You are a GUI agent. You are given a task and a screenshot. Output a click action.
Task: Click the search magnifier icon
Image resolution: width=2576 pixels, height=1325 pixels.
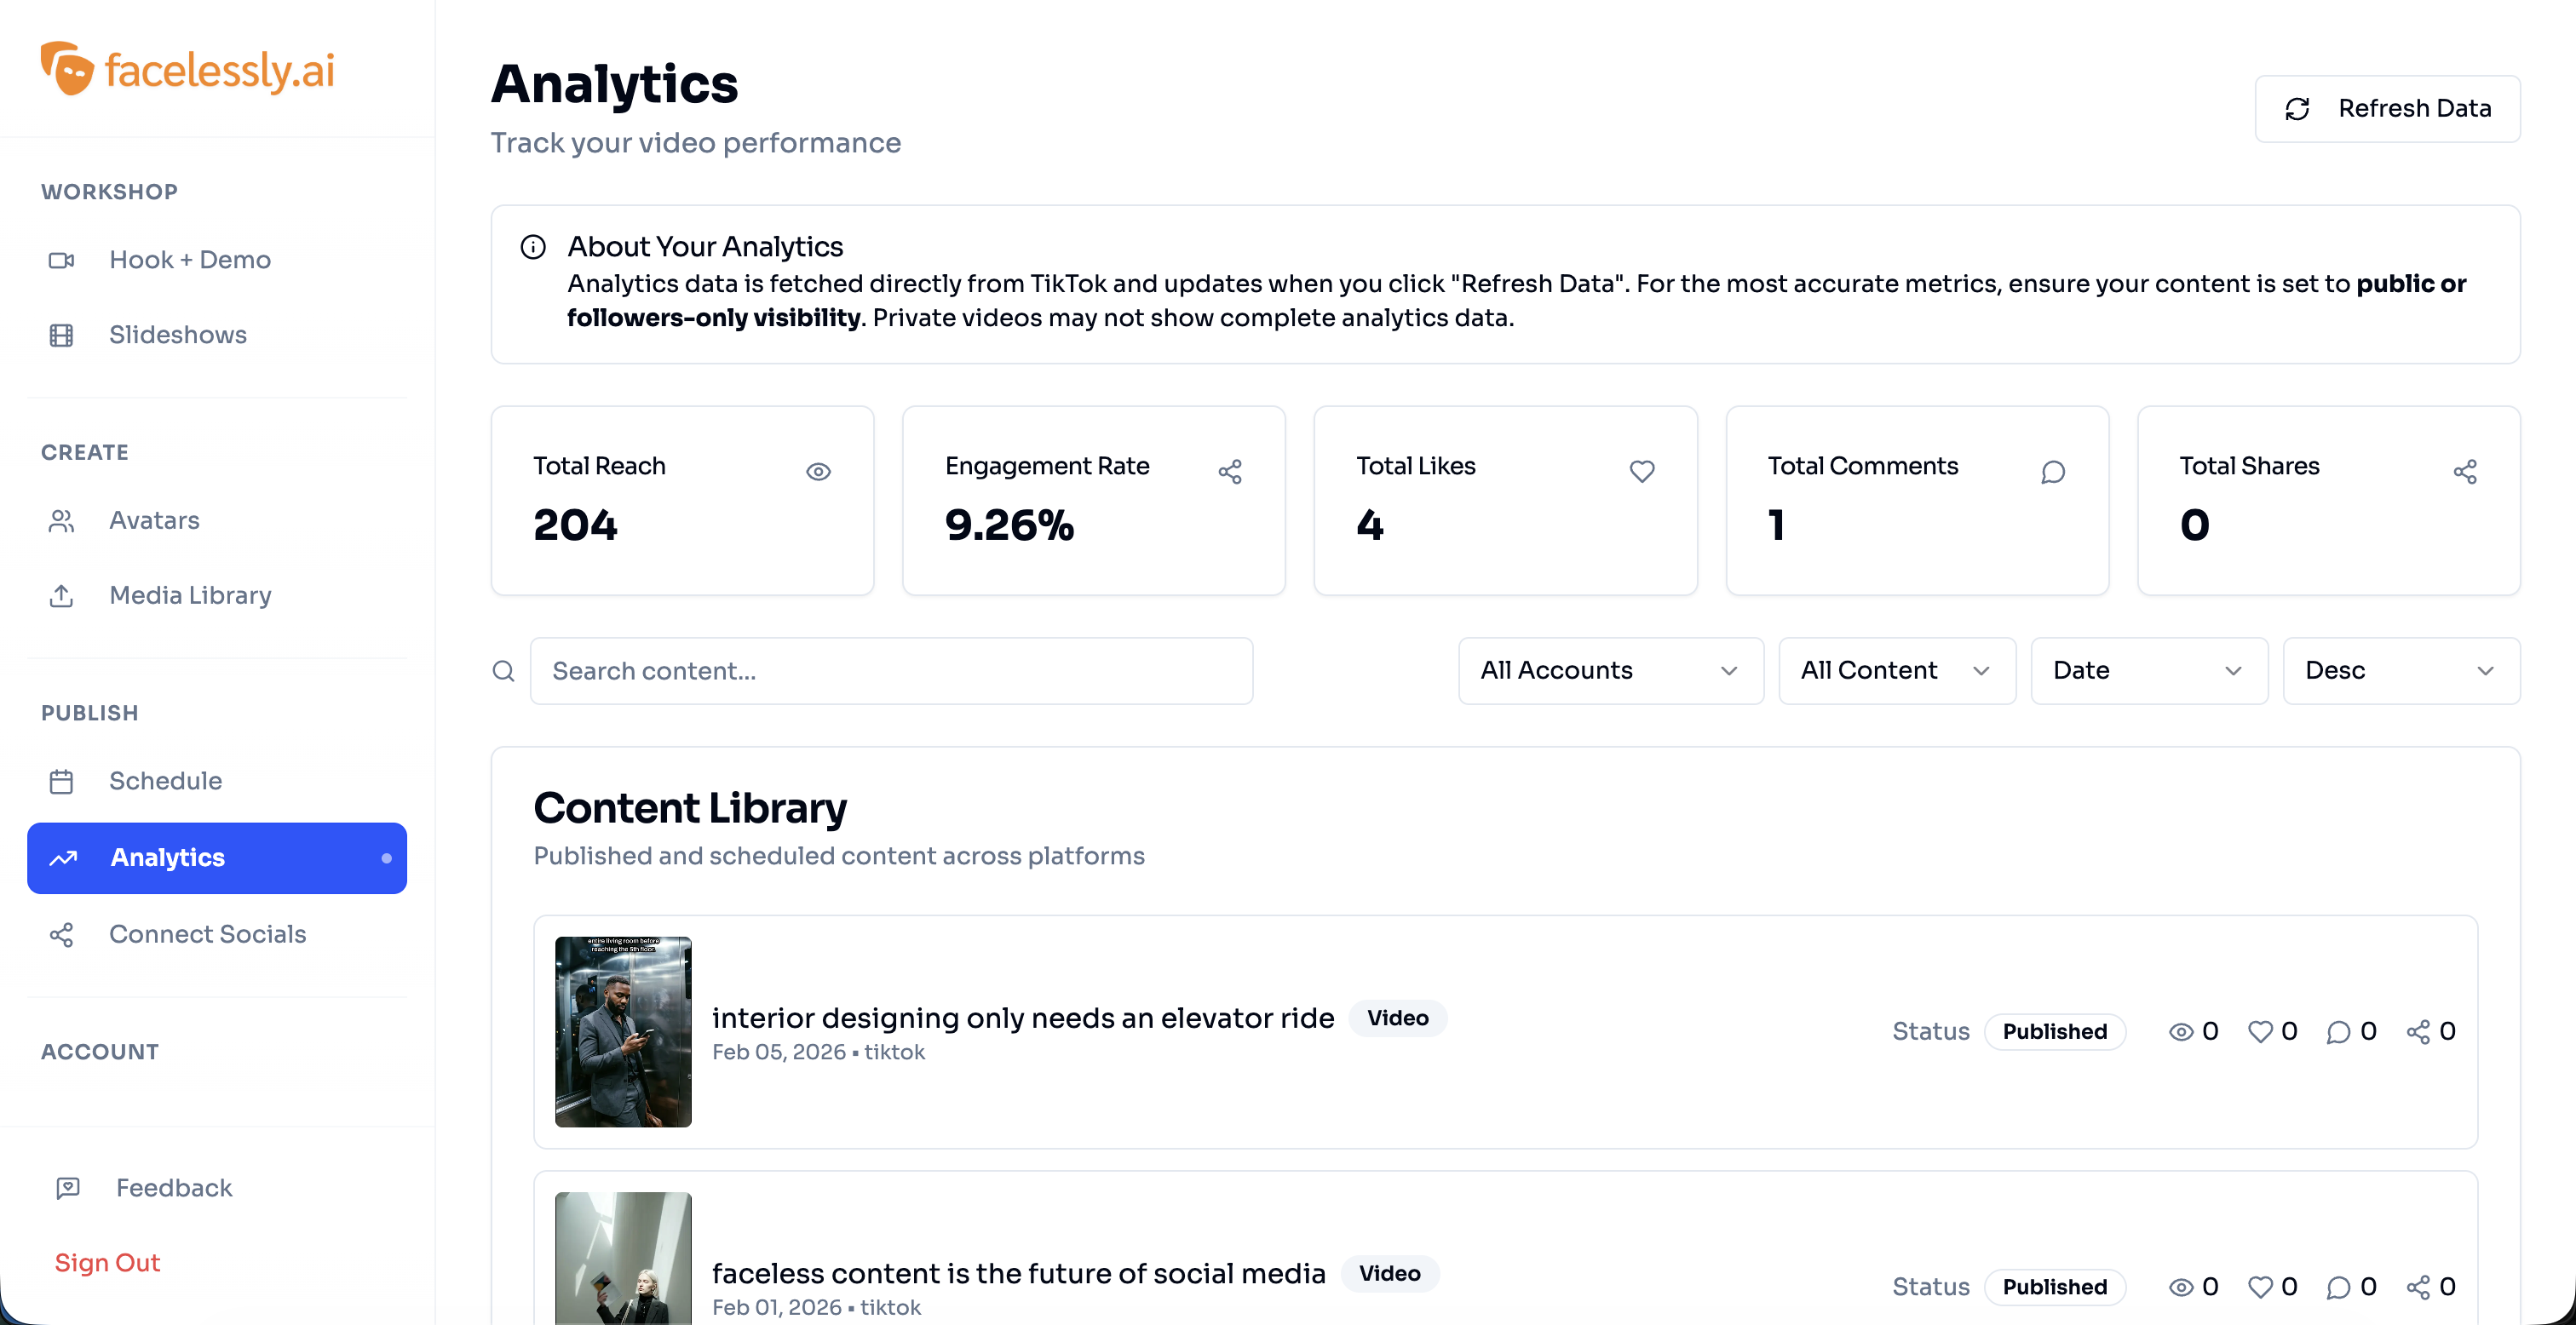coord(504,671)
